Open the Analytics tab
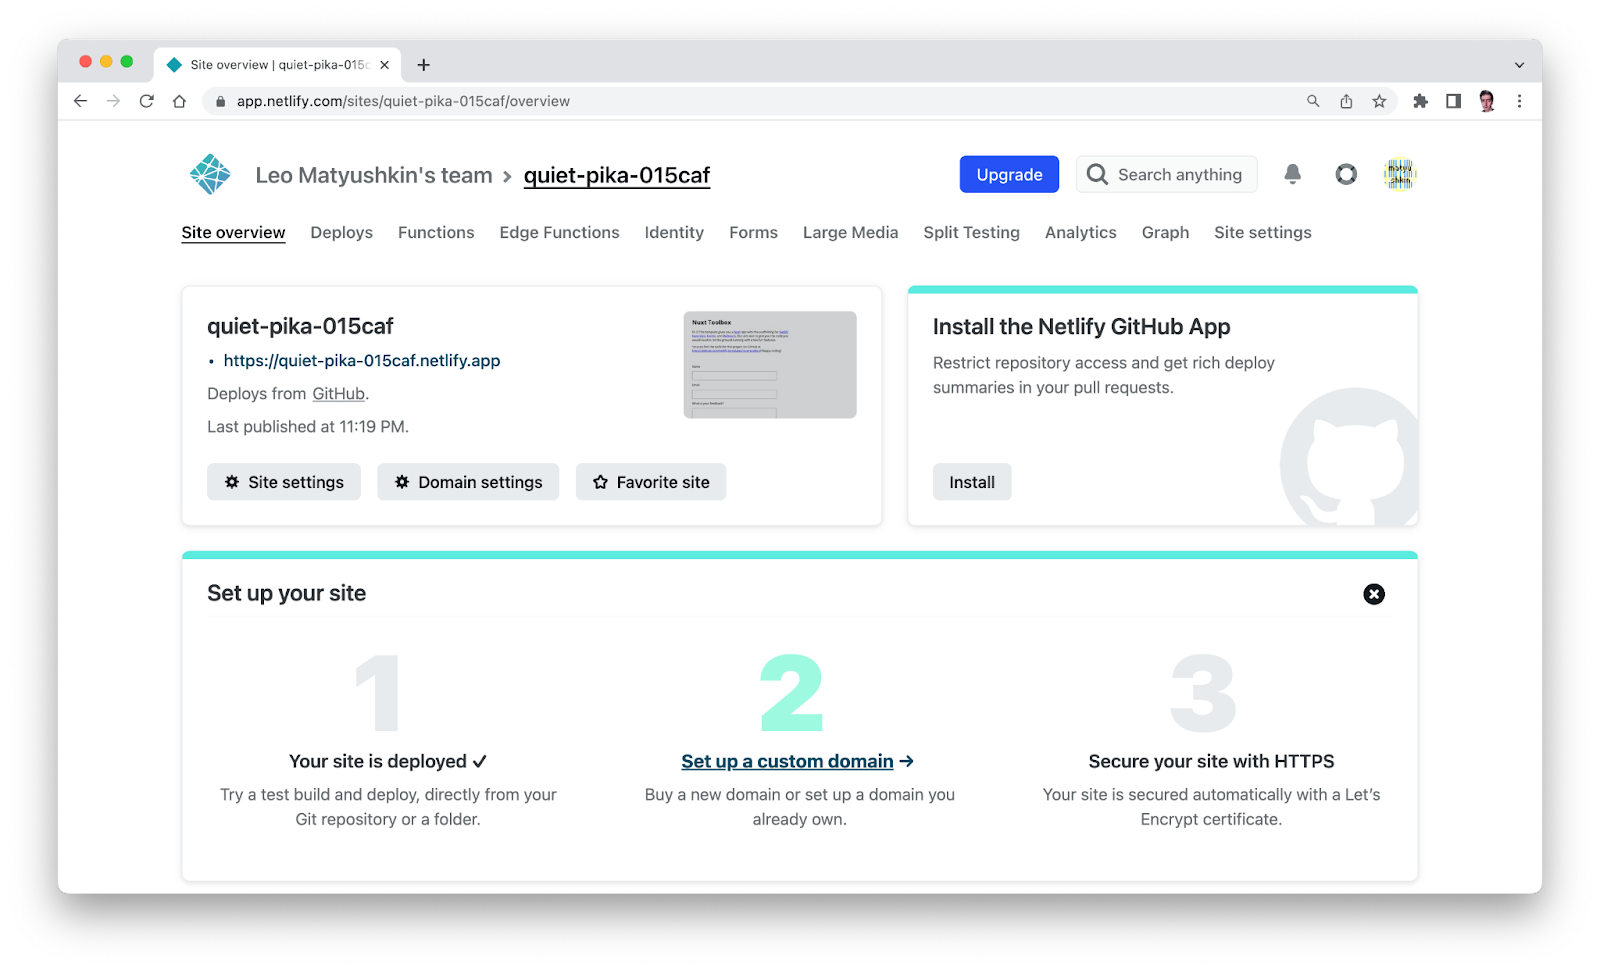Viewport: 1600px width, 970px height. [1080, 233]
